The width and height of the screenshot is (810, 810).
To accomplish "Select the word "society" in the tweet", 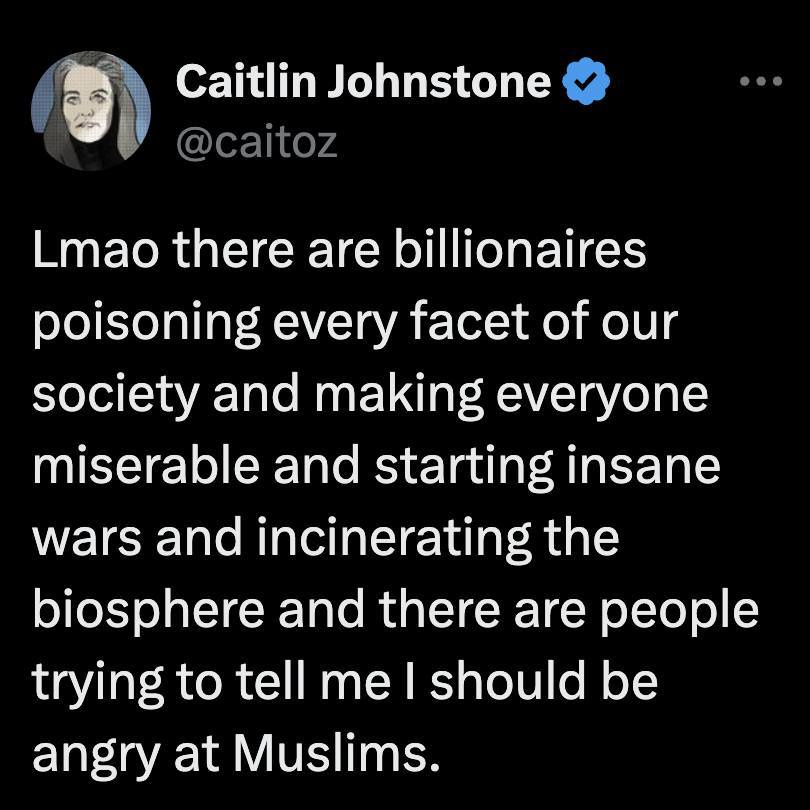I will pyautogui.click(x=115, y=397).
